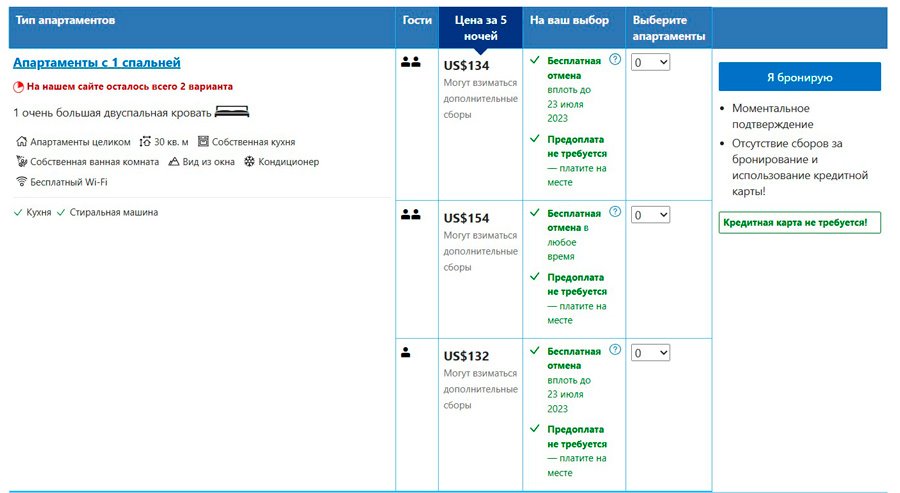Click 'Кредитная карта не требуется!' badge
Screen dimensions: 900x493
tap(799, 222)
